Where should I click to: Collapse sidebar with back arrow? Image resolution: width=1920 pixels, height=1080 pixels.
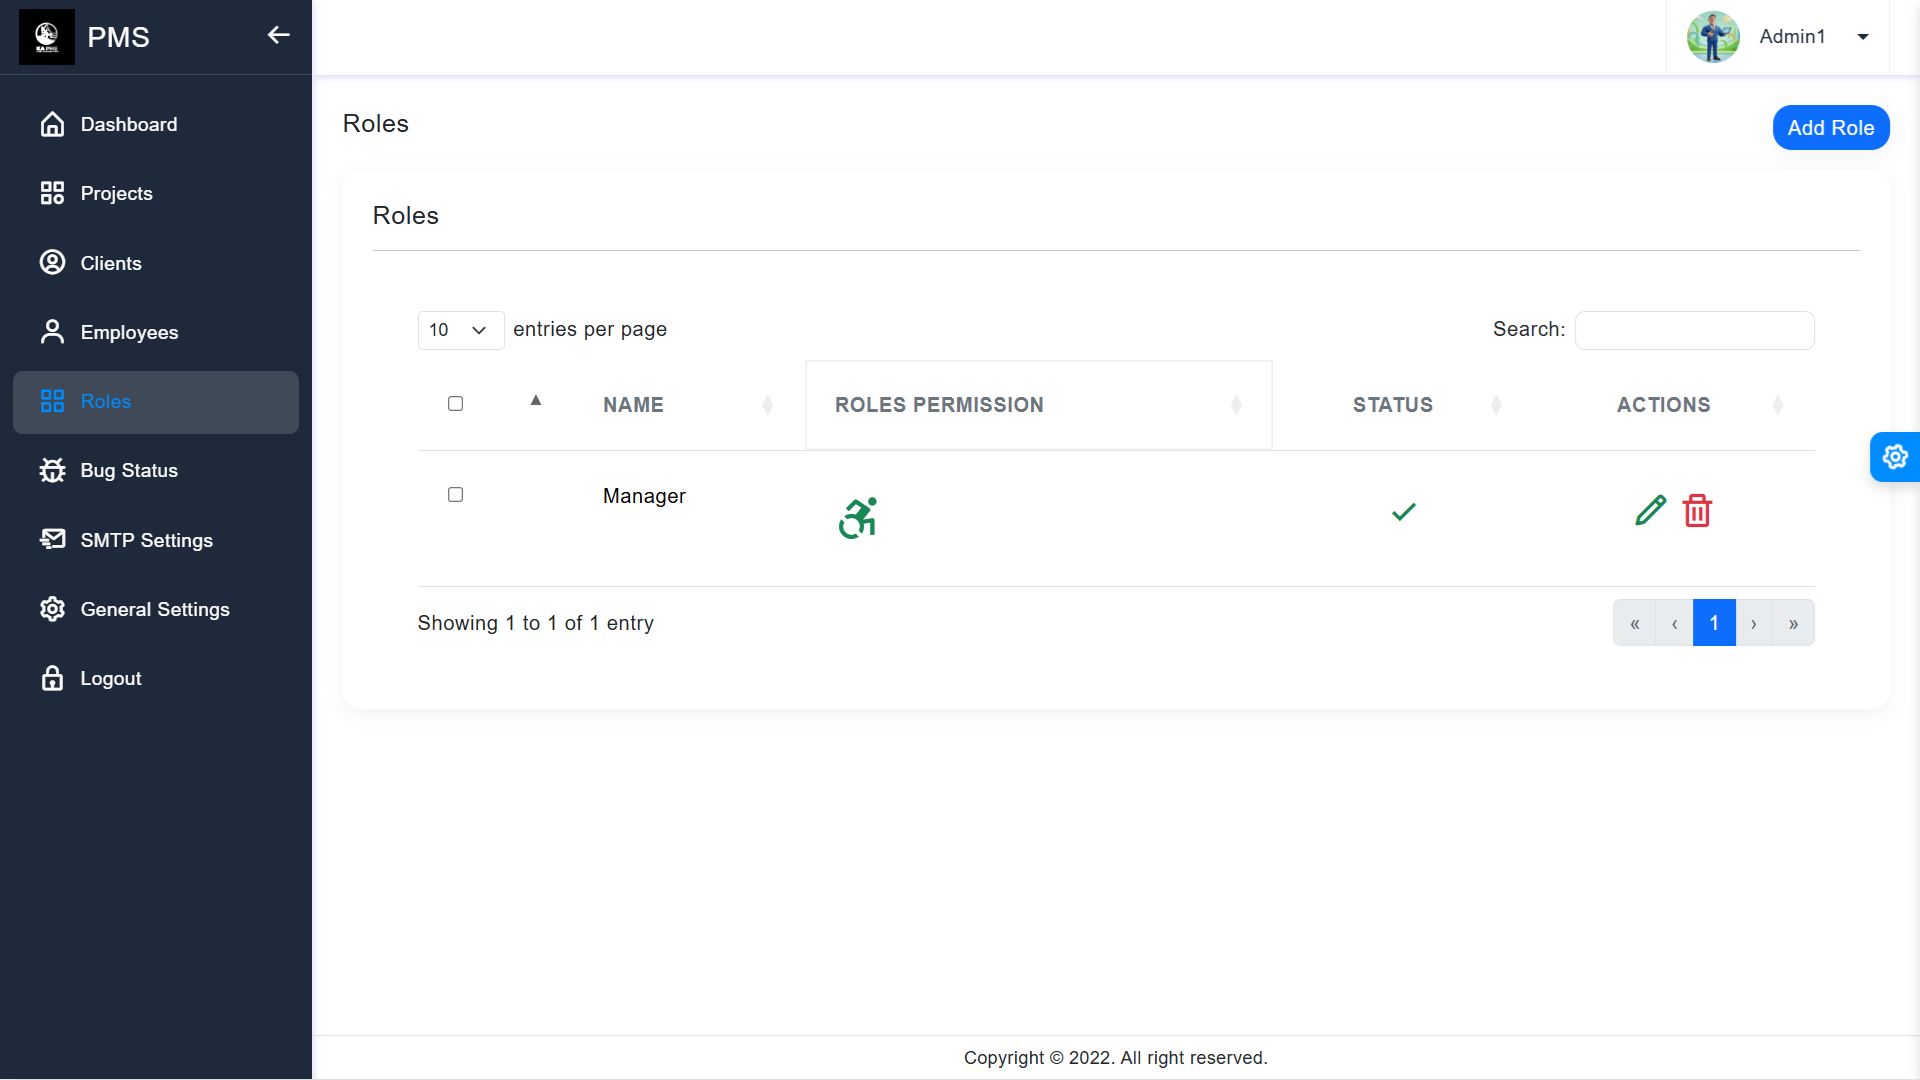[x=278, y=36]
